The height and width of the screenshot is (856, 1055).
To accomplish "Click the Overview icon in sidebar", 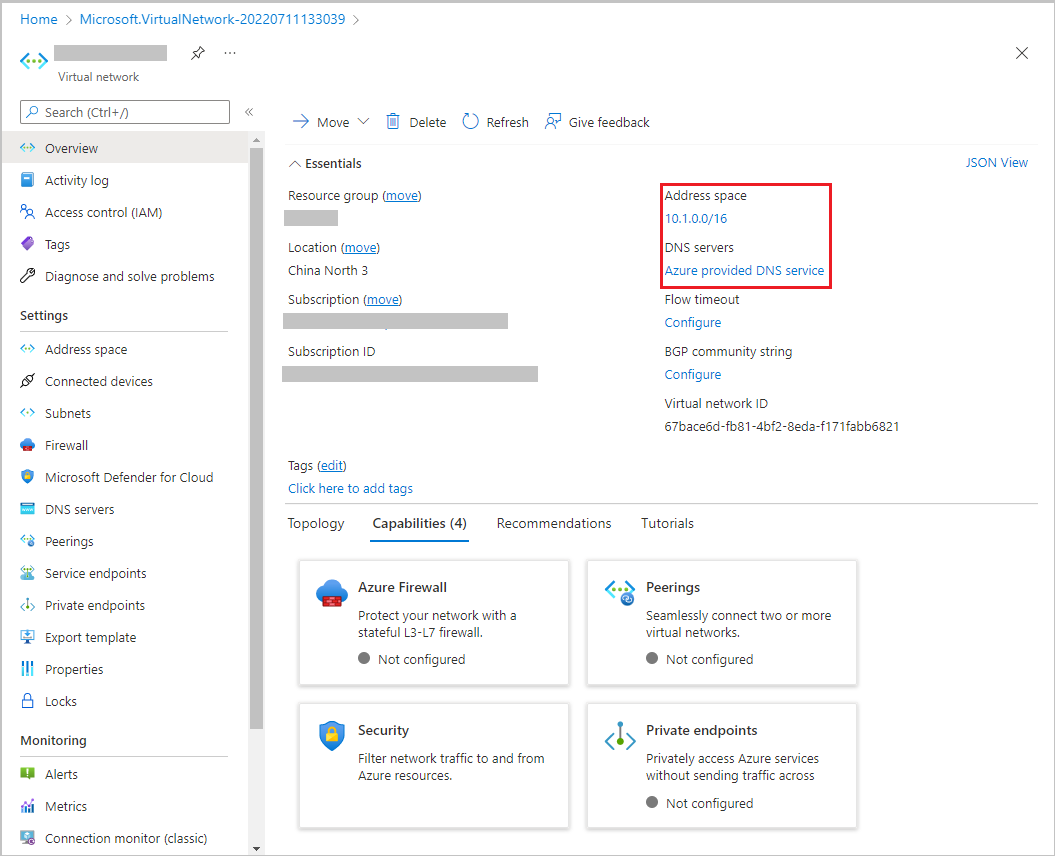I will click(28, 148).
